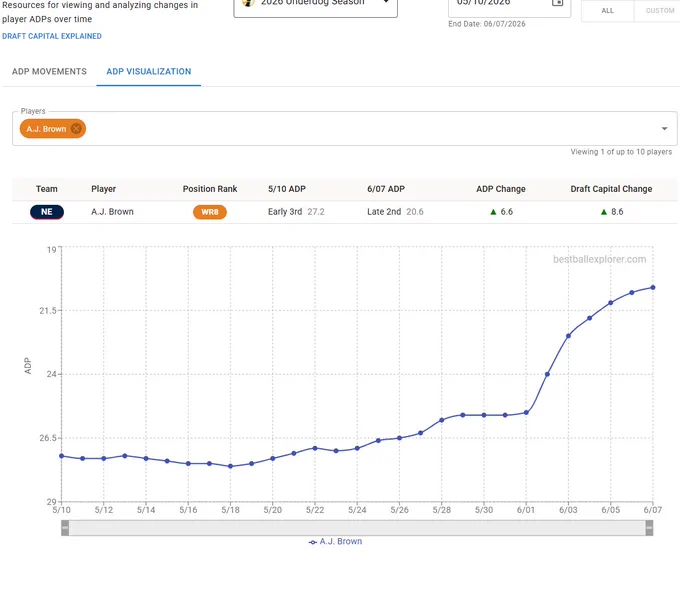Select the CUSTOM date range button
This screenshot has height=599, width=680.
click(660, 10)
